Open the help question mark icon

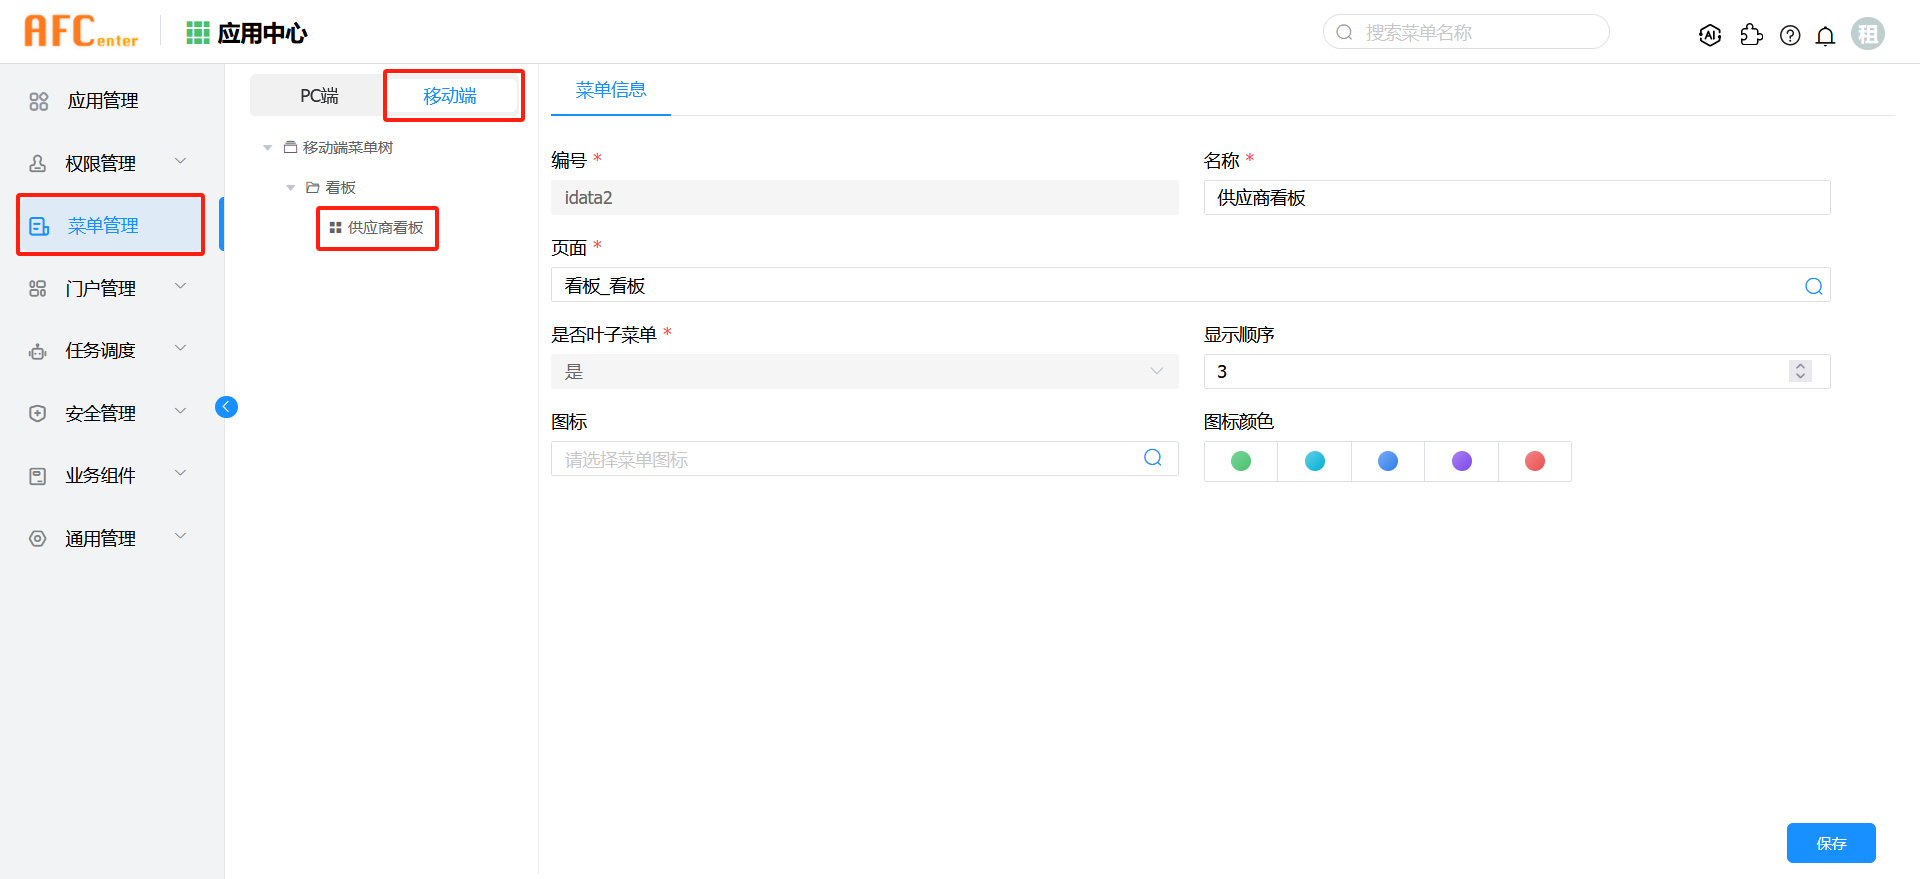click(1790, 35)
